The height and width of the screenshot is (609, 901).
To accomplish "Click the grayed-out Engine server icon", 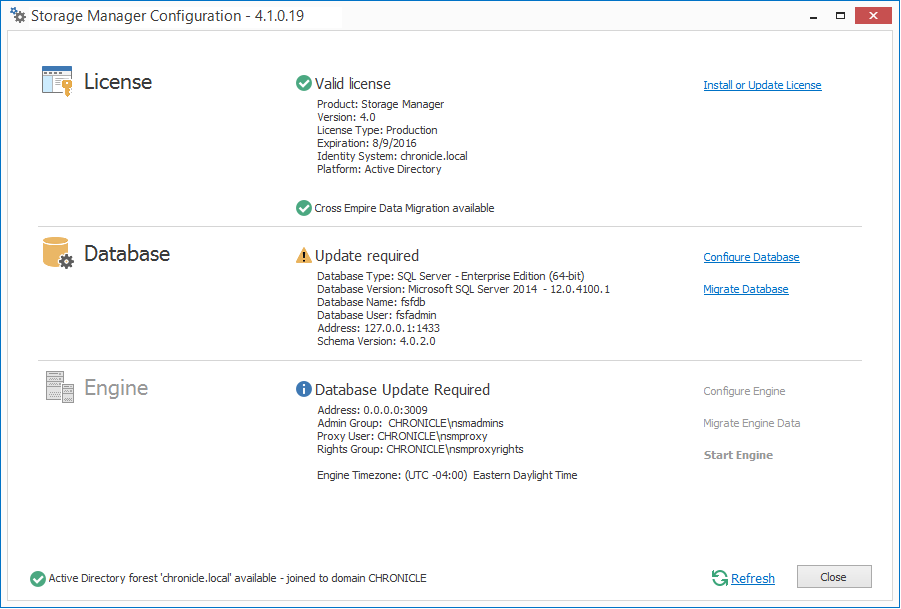I will pyautogui.click(x=60, y=387).
